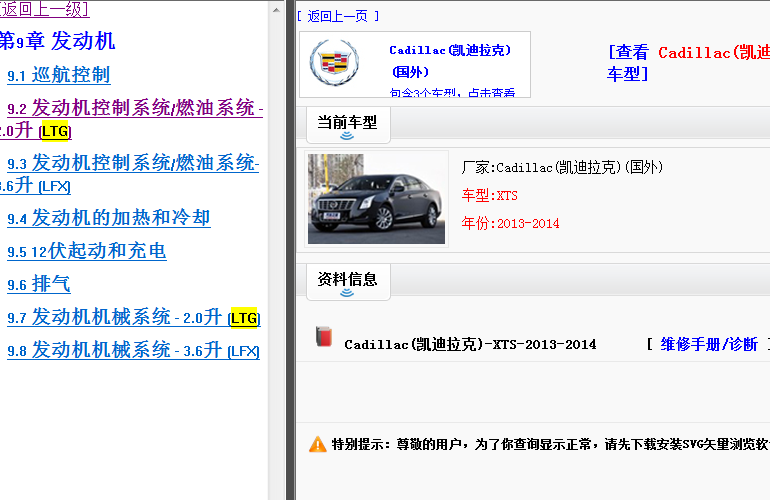This screenshot has width=770, height=500.
Task: Open section 9.5 12伏起动和充电
Action: (86, 251)
